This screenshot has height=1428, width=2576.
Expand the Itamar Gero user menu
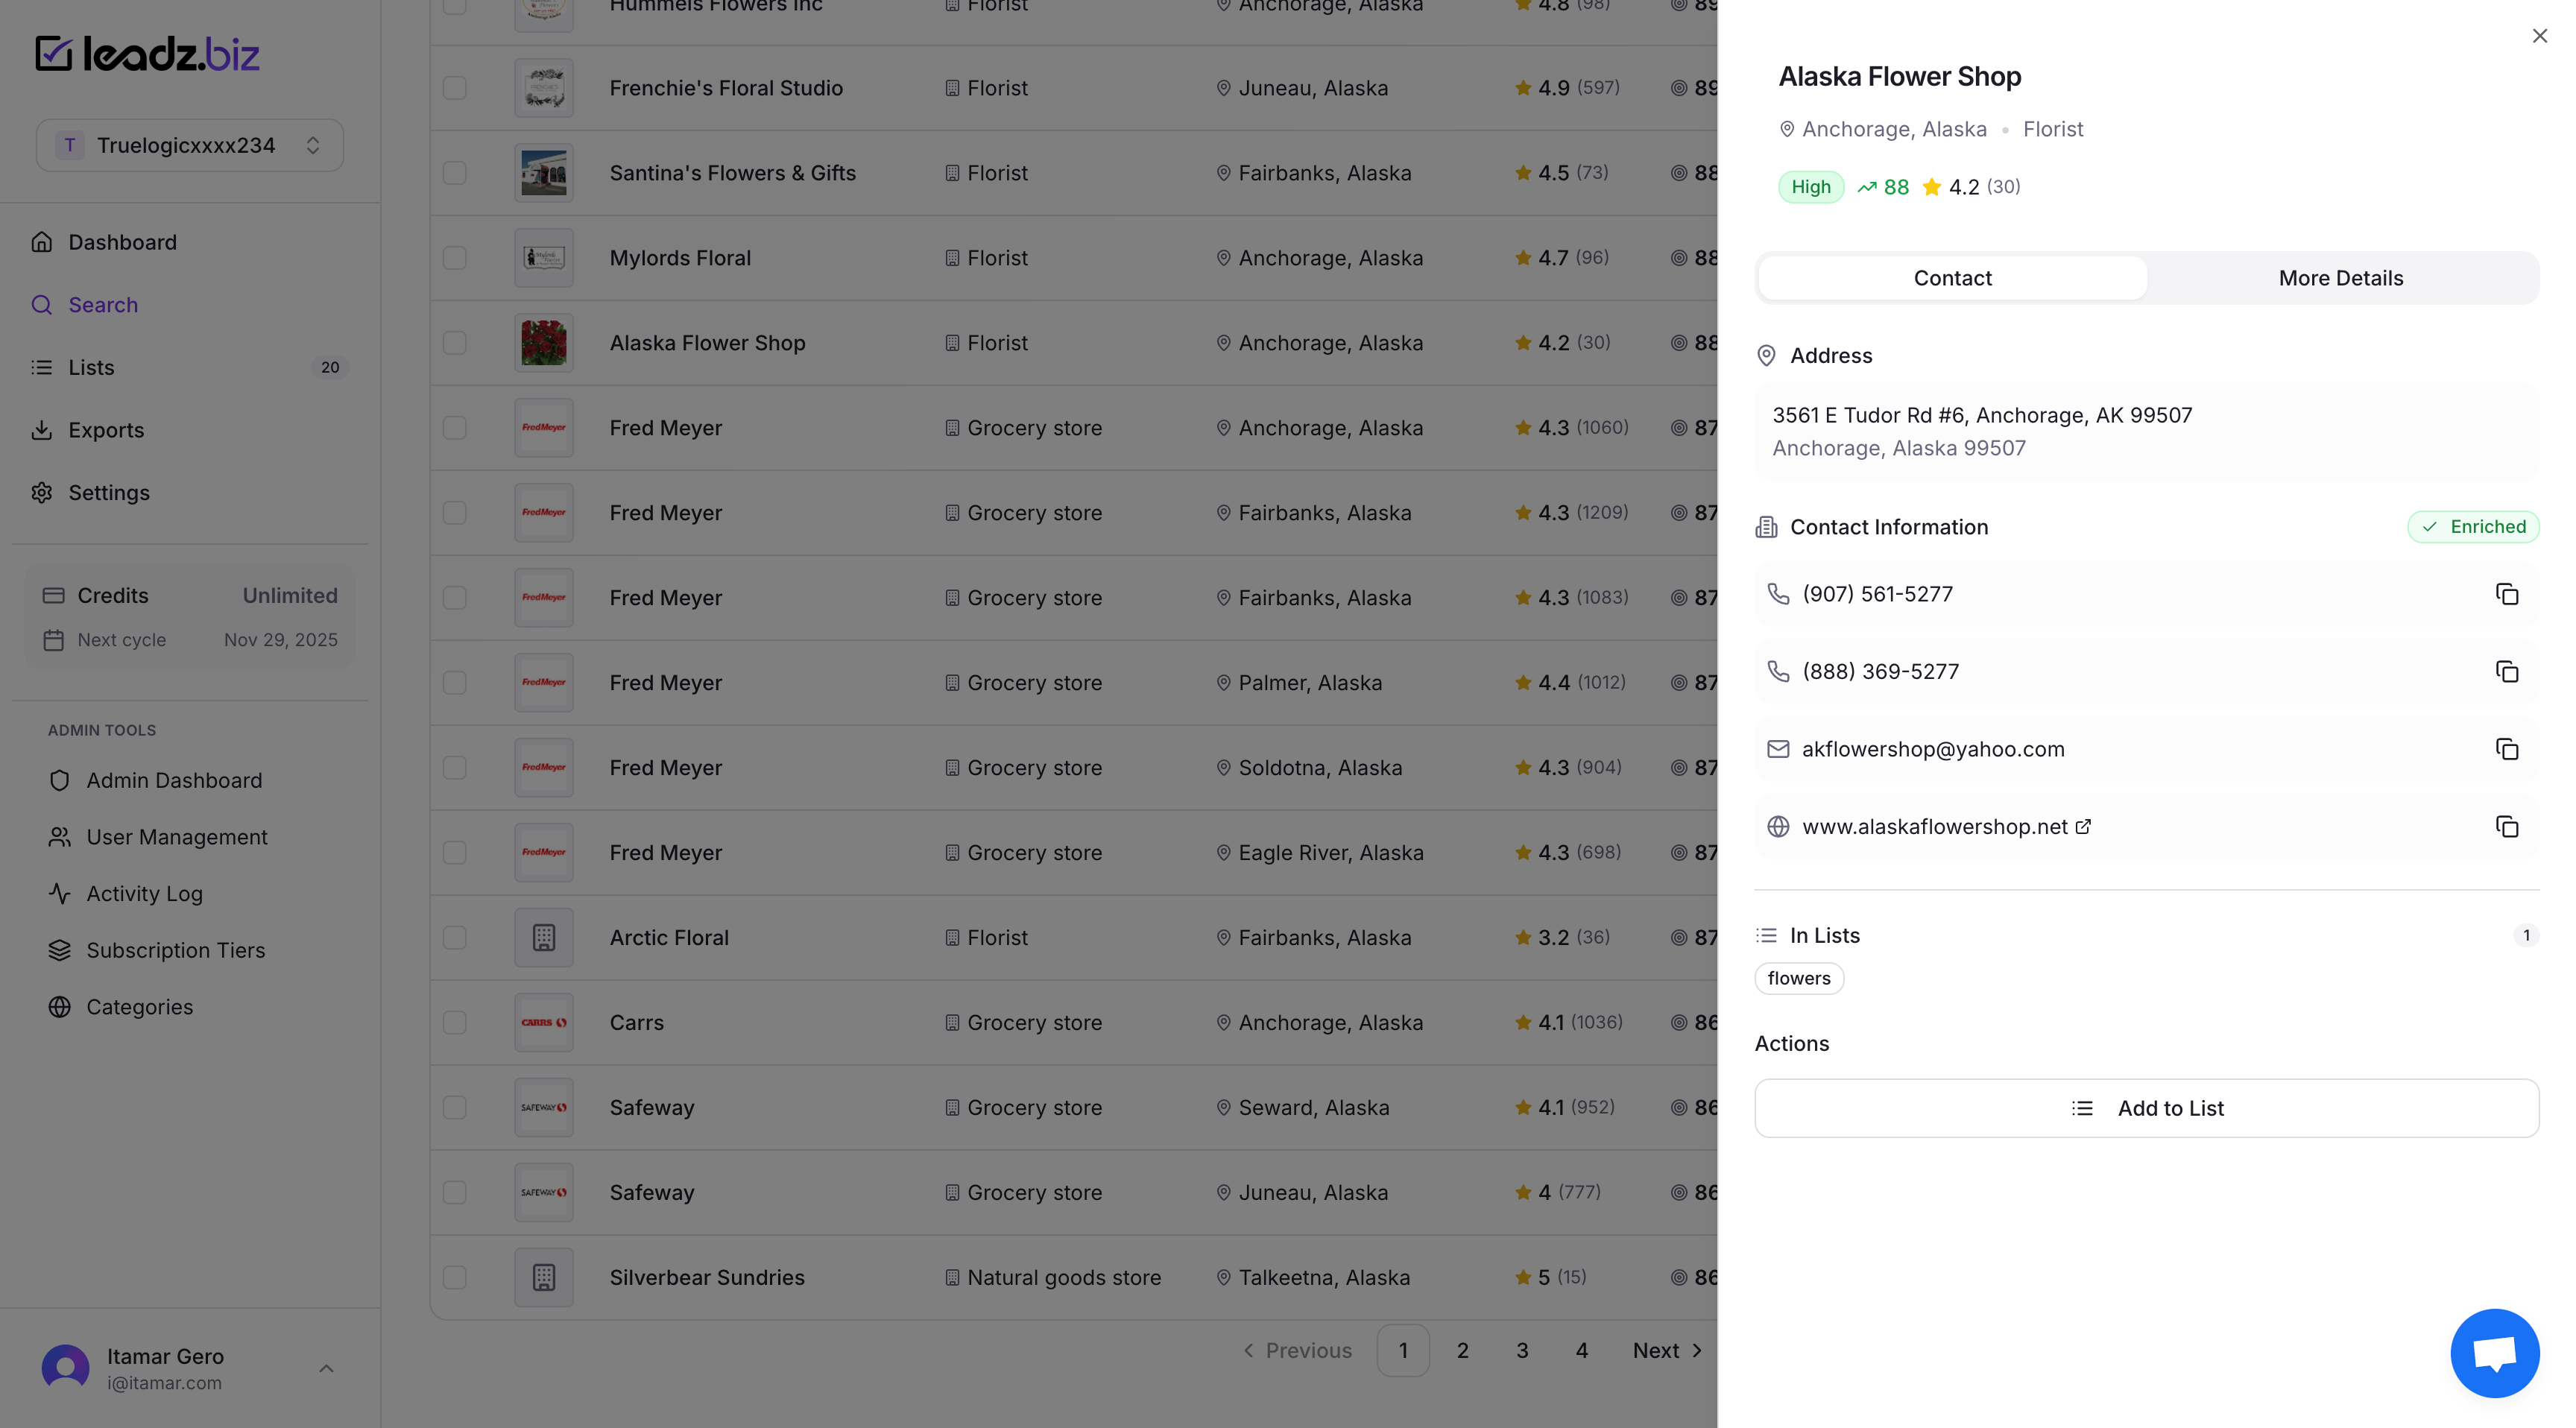pos(326,1368)
